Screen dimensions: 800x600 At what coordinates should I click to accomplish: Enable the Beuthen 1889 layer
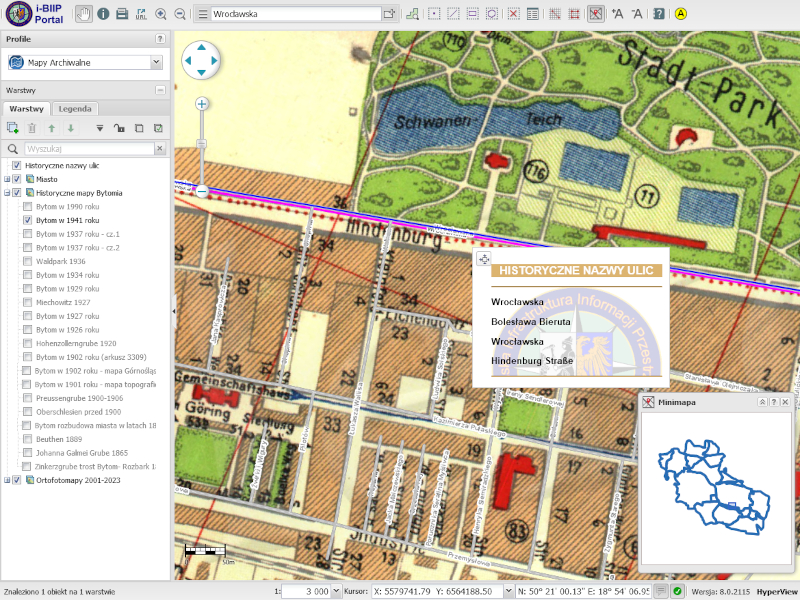tap(28, 439)
